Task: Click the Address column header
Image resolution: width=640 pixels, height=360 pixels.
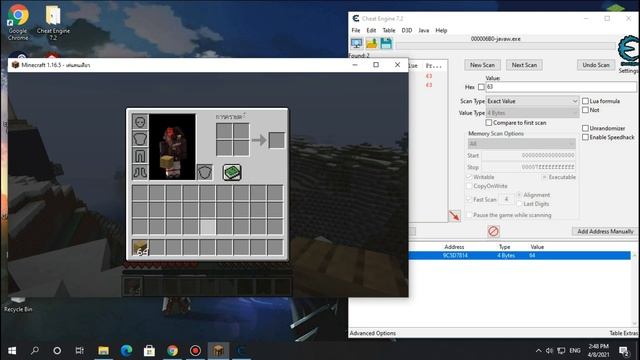Action: 454,247
